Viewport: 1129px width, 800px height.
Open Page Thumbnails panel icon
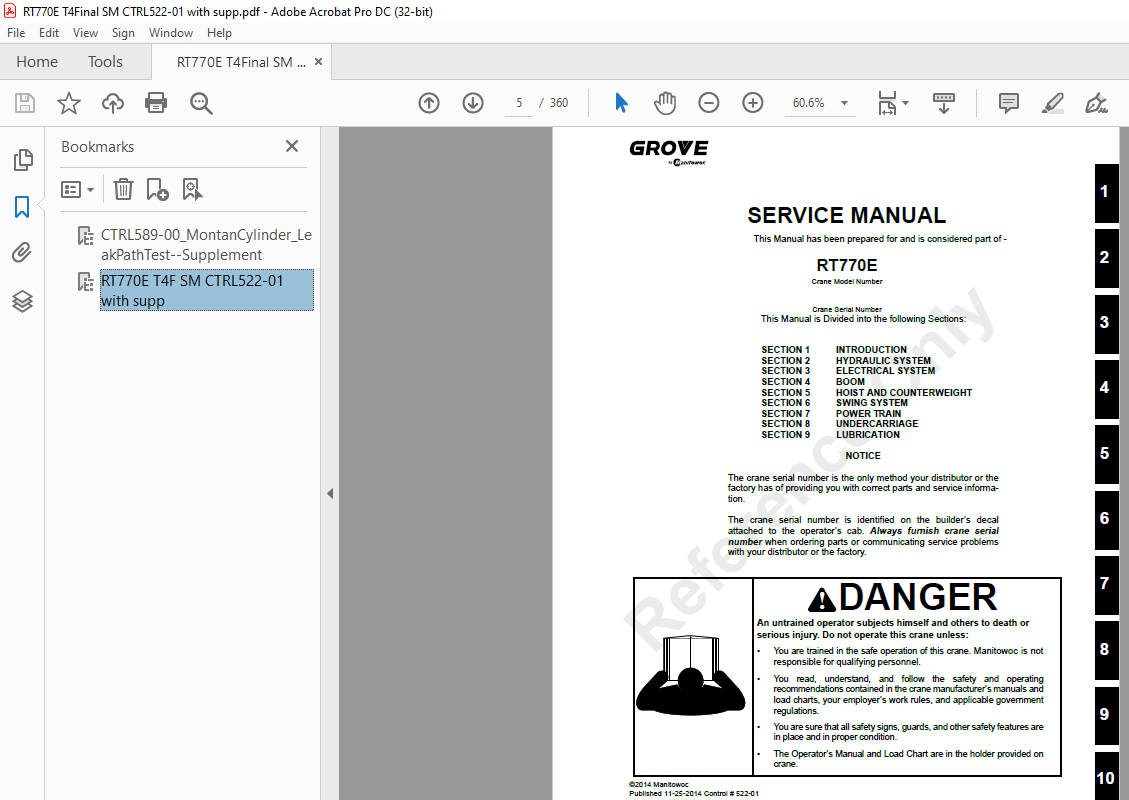22,160
